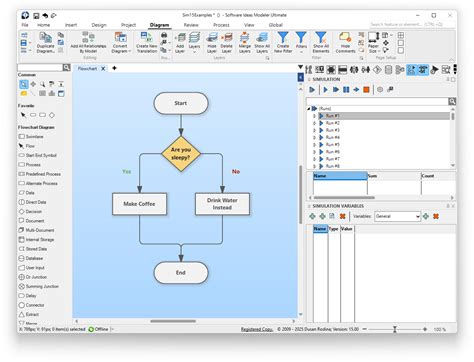Open the Layers dropdown in ribbon
The height and width of the screenshot is (362, 474).
coord(194,42)
